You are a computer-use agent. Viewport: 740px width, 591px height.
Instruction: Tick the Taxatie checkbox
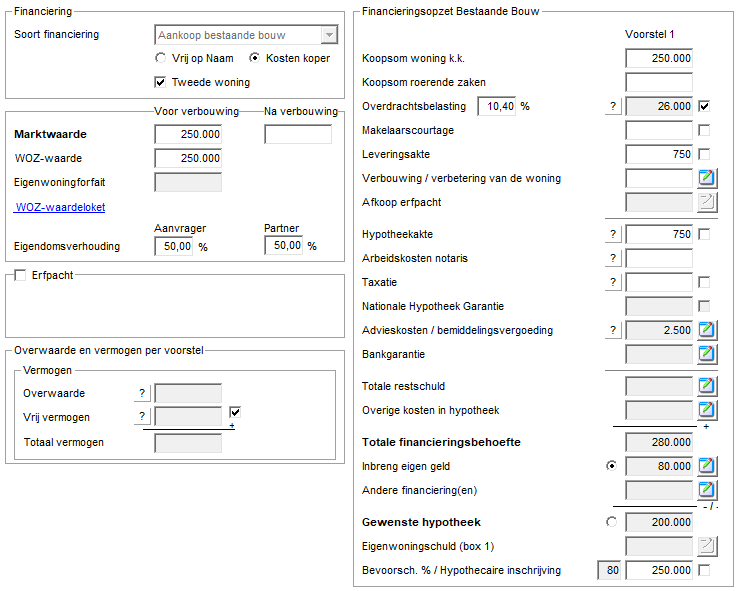click(x=704, y=282)
